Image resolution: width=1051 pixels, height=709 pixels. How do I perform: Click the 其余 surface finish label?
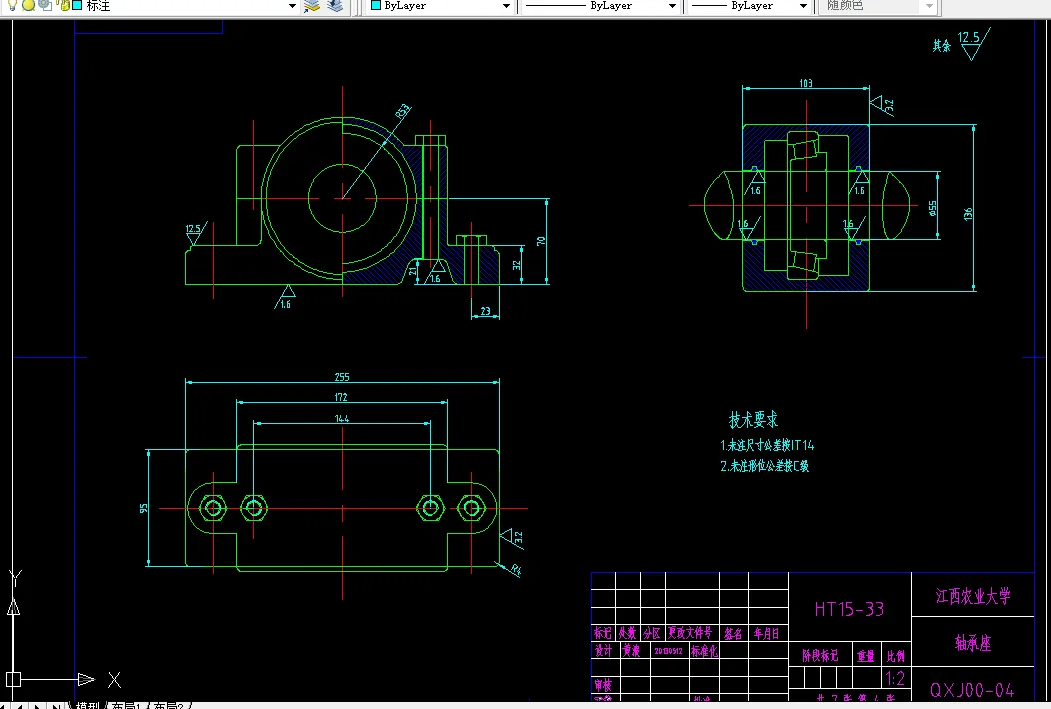click(x=942, y=46)
